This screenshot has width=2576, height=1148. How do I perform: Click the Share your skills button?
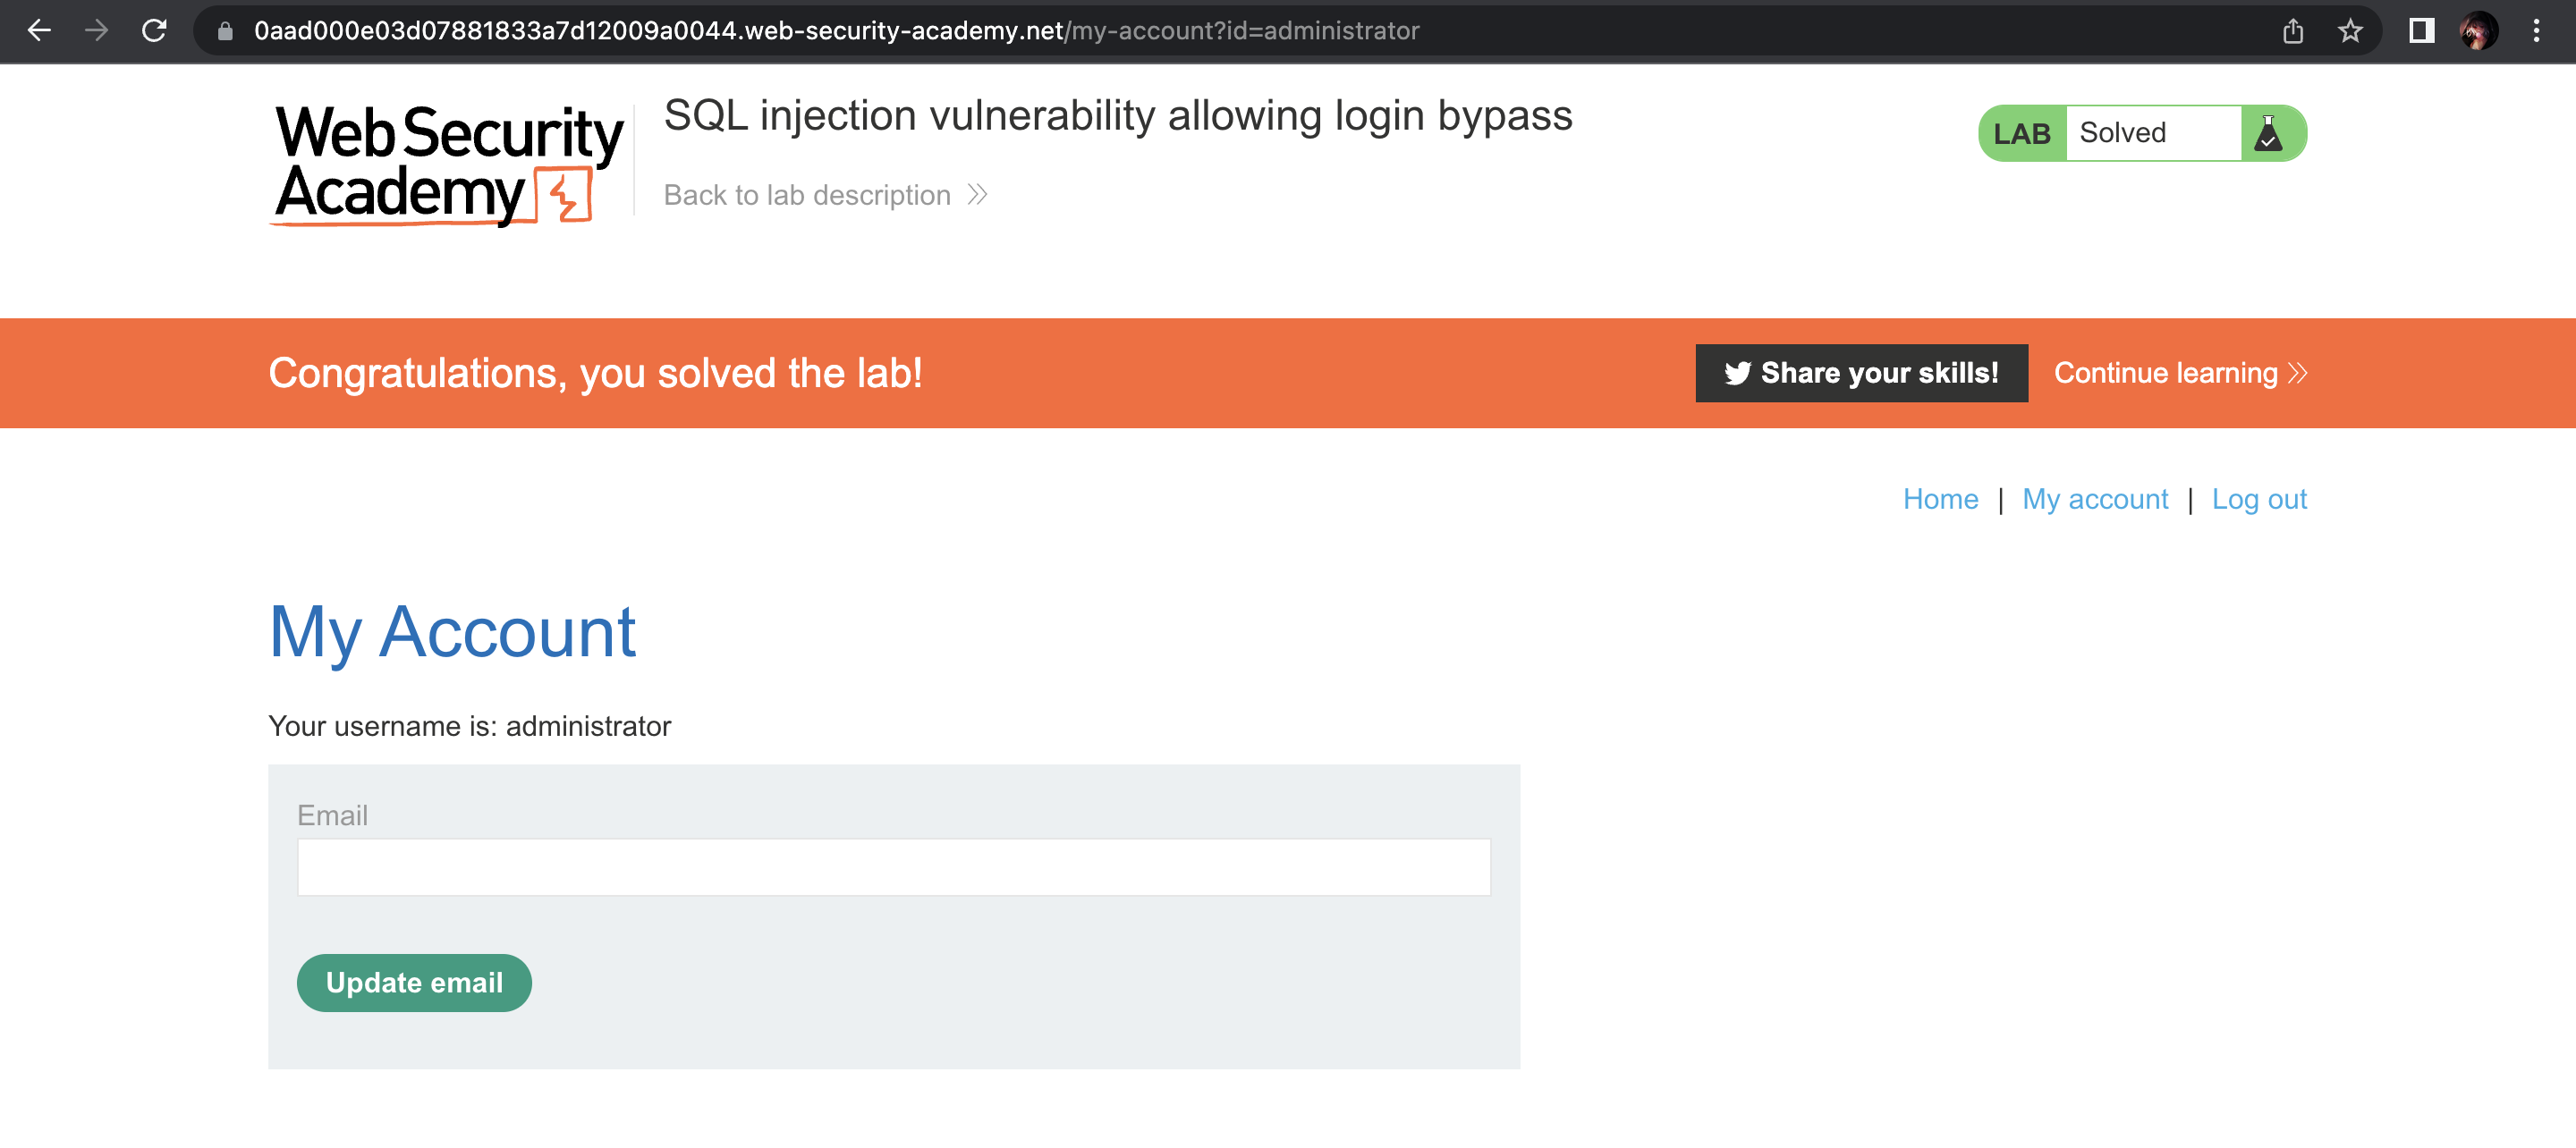pyautogui.click(x=1861, y=373)
